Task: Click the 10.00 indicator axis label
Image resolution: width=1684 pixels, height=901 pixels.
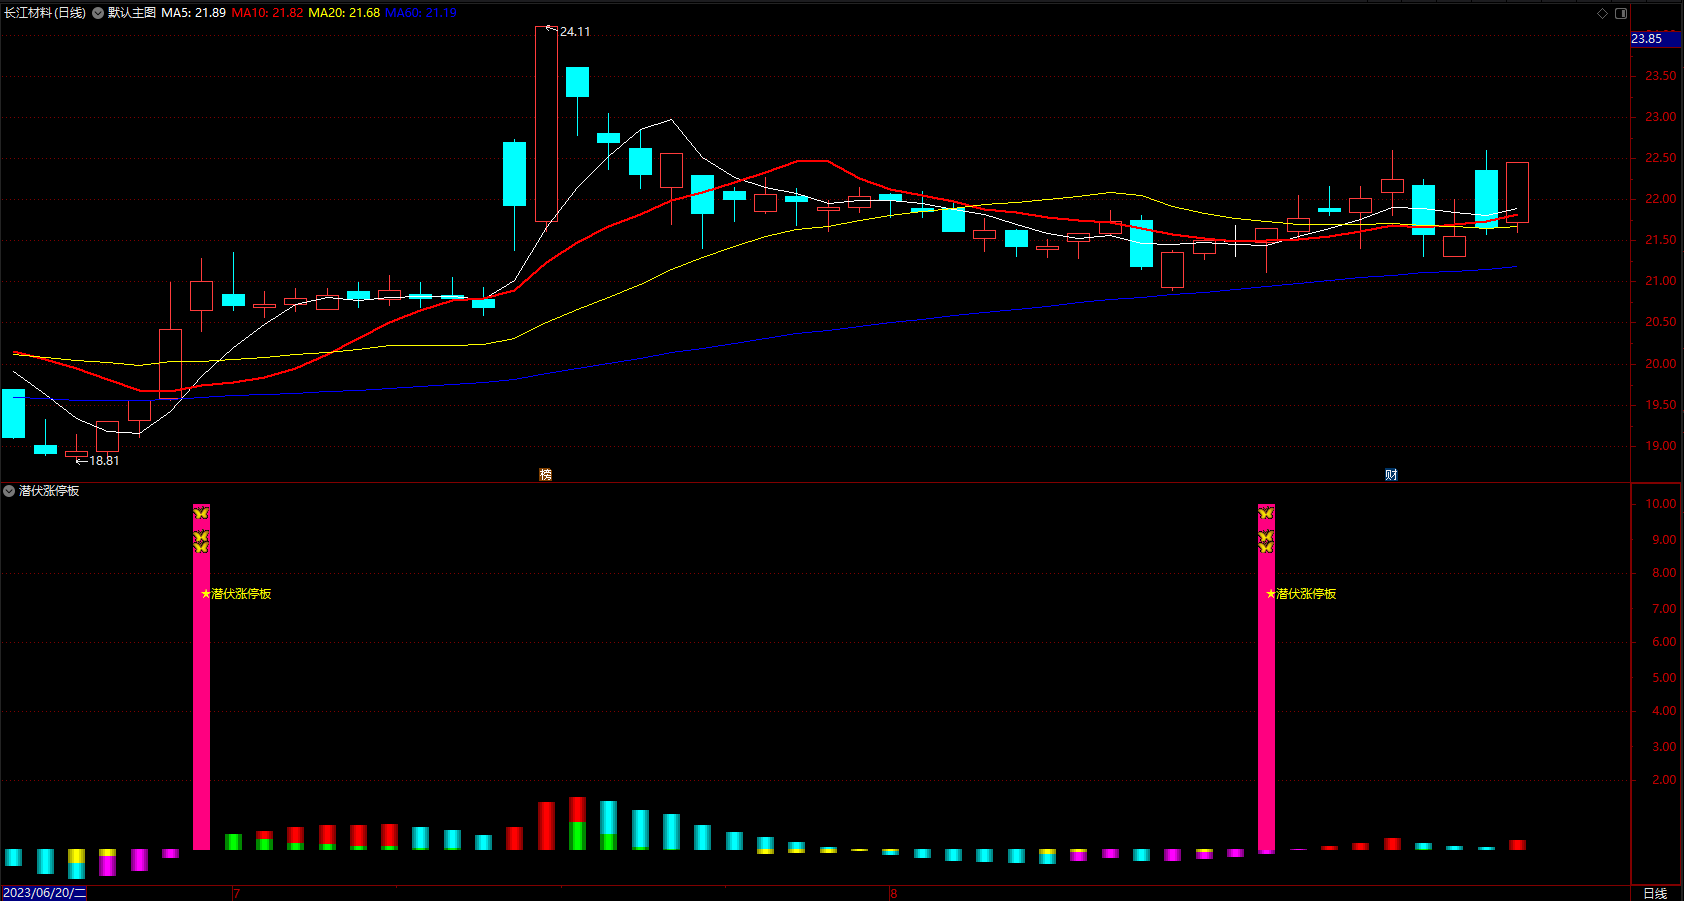Action: point(1661,504)
